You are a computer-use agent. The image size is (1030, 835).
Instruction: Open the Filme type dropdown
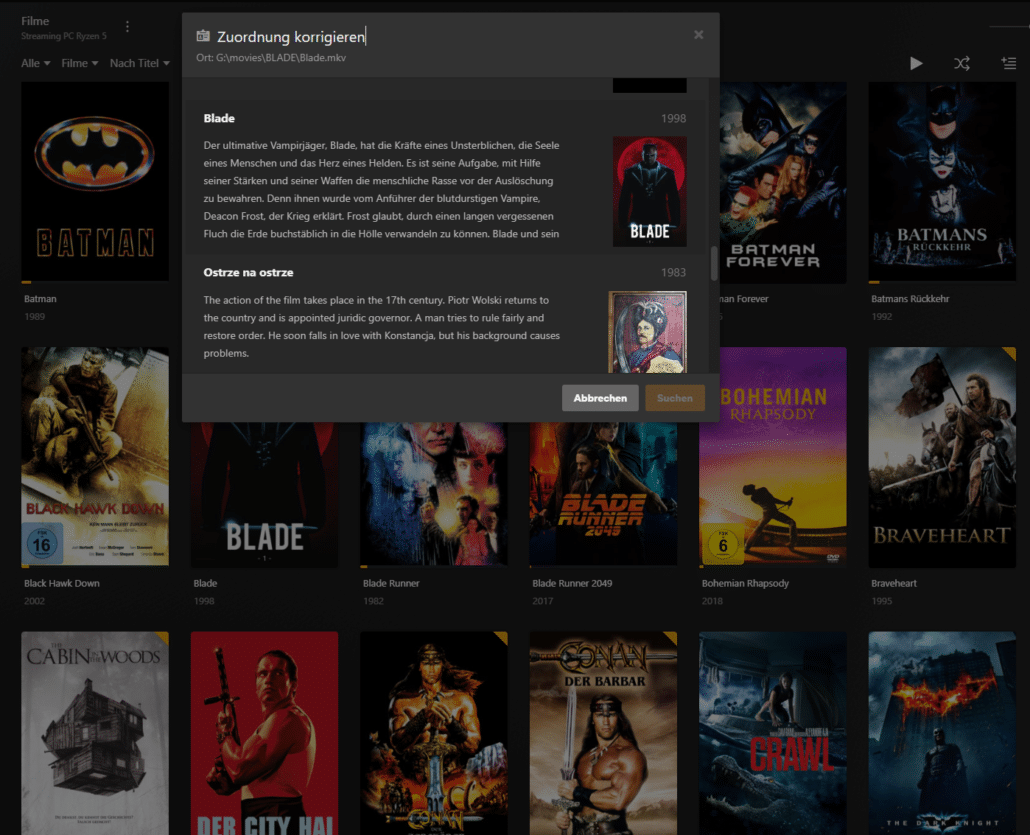click(x=79, y=63)
